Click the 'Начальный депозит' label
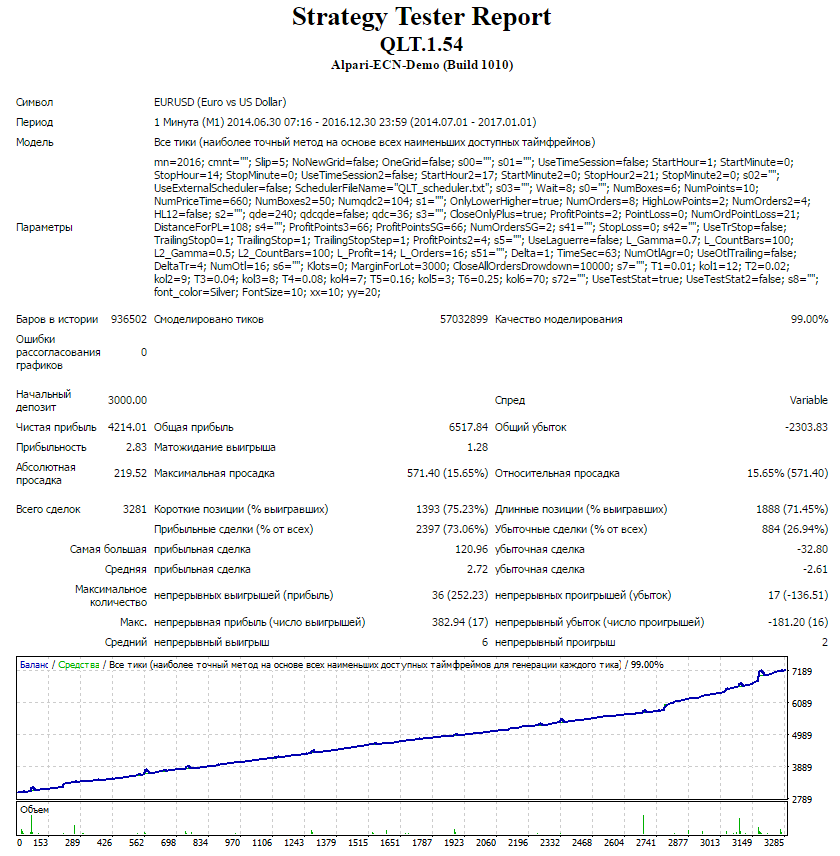Viewport: 840px width, 856px height. 44,401
